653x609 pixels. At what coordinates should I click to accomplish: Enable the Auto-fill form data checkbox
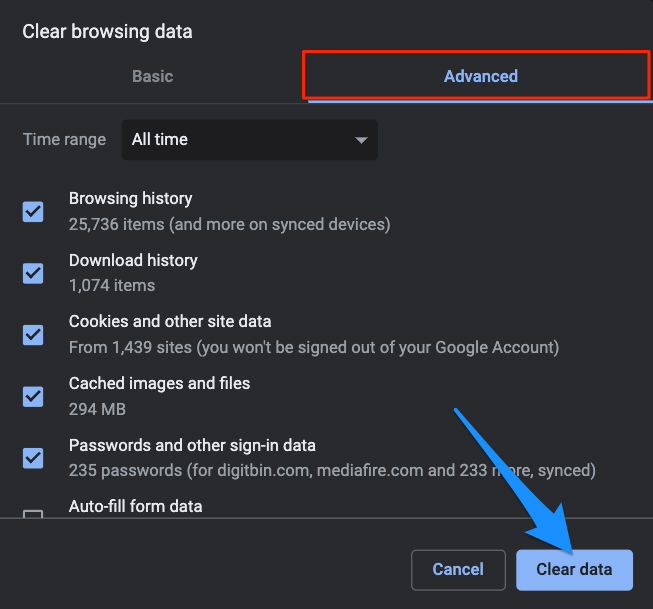point(33,514)
